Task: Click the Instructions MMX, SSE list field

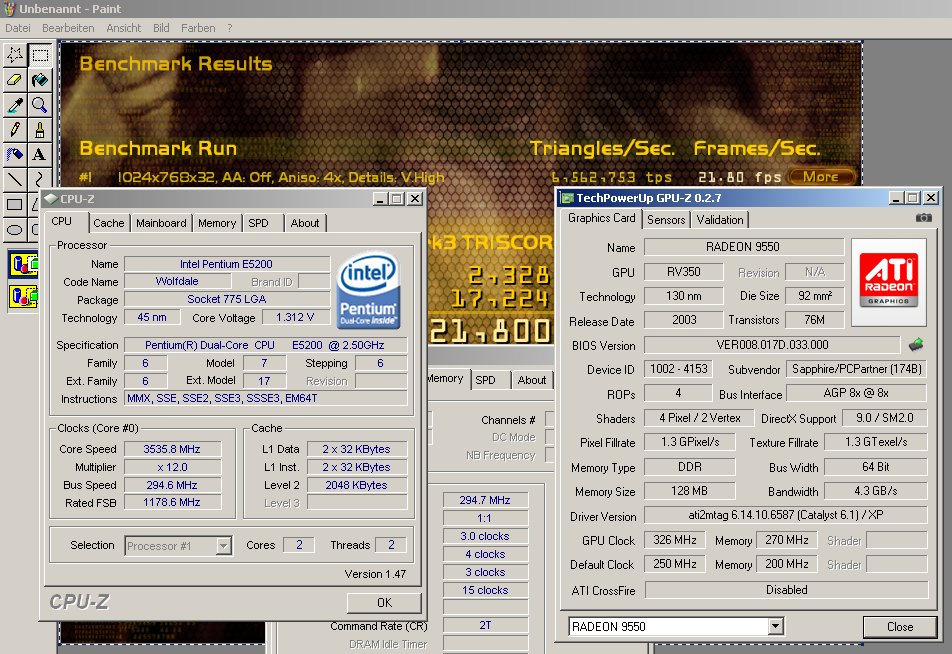Action: pyautogui.click(x=266, y=398)
